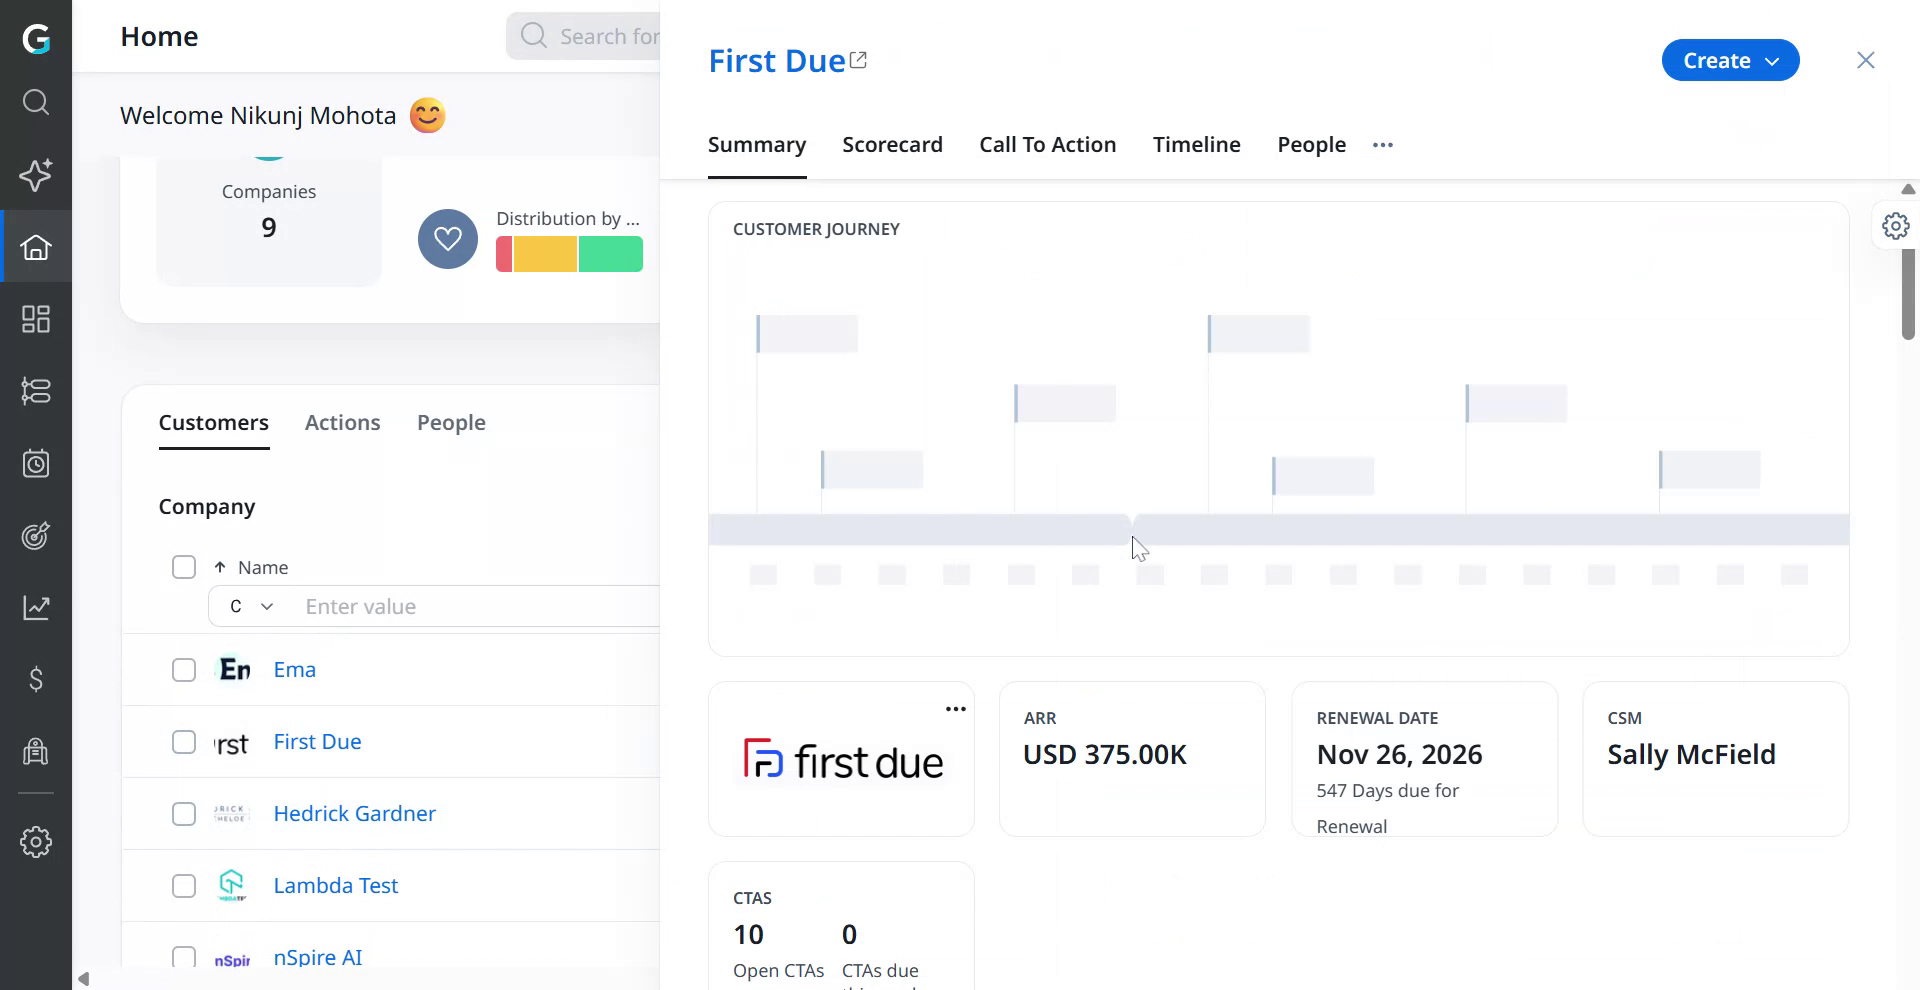The image size is (1920, 990).
Task: Select all companies via header checkbox
Action: pos(183,566)
